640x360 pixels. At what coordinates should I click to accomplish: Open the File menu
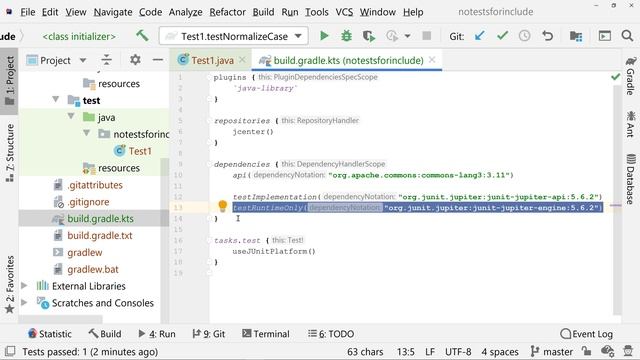coord(28,12)
